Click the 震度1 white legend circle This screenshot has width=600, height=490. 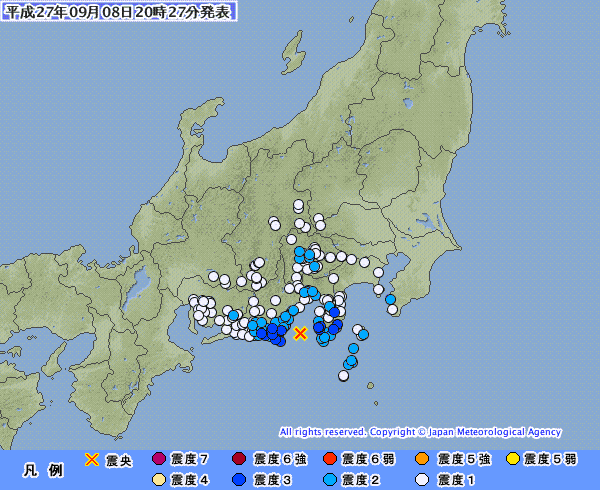422,480
